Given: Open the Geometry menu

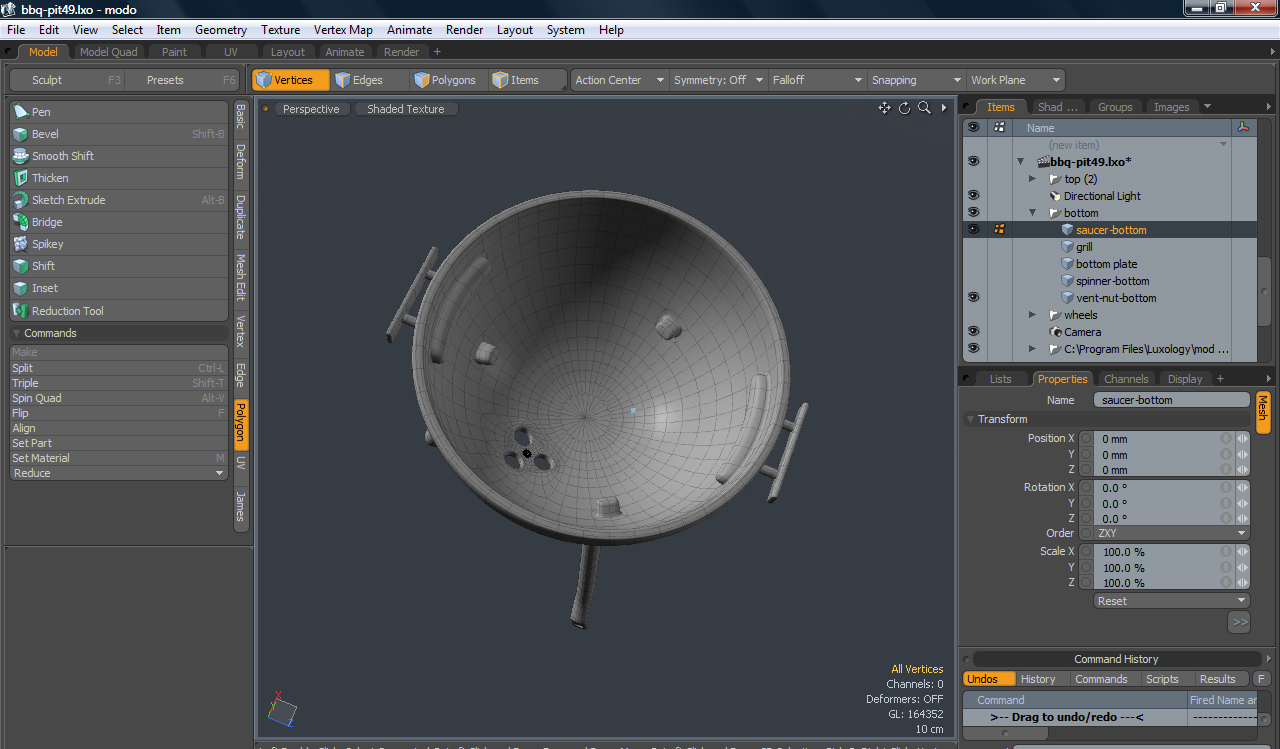Looking at the screenshot, I should point(221,30).
